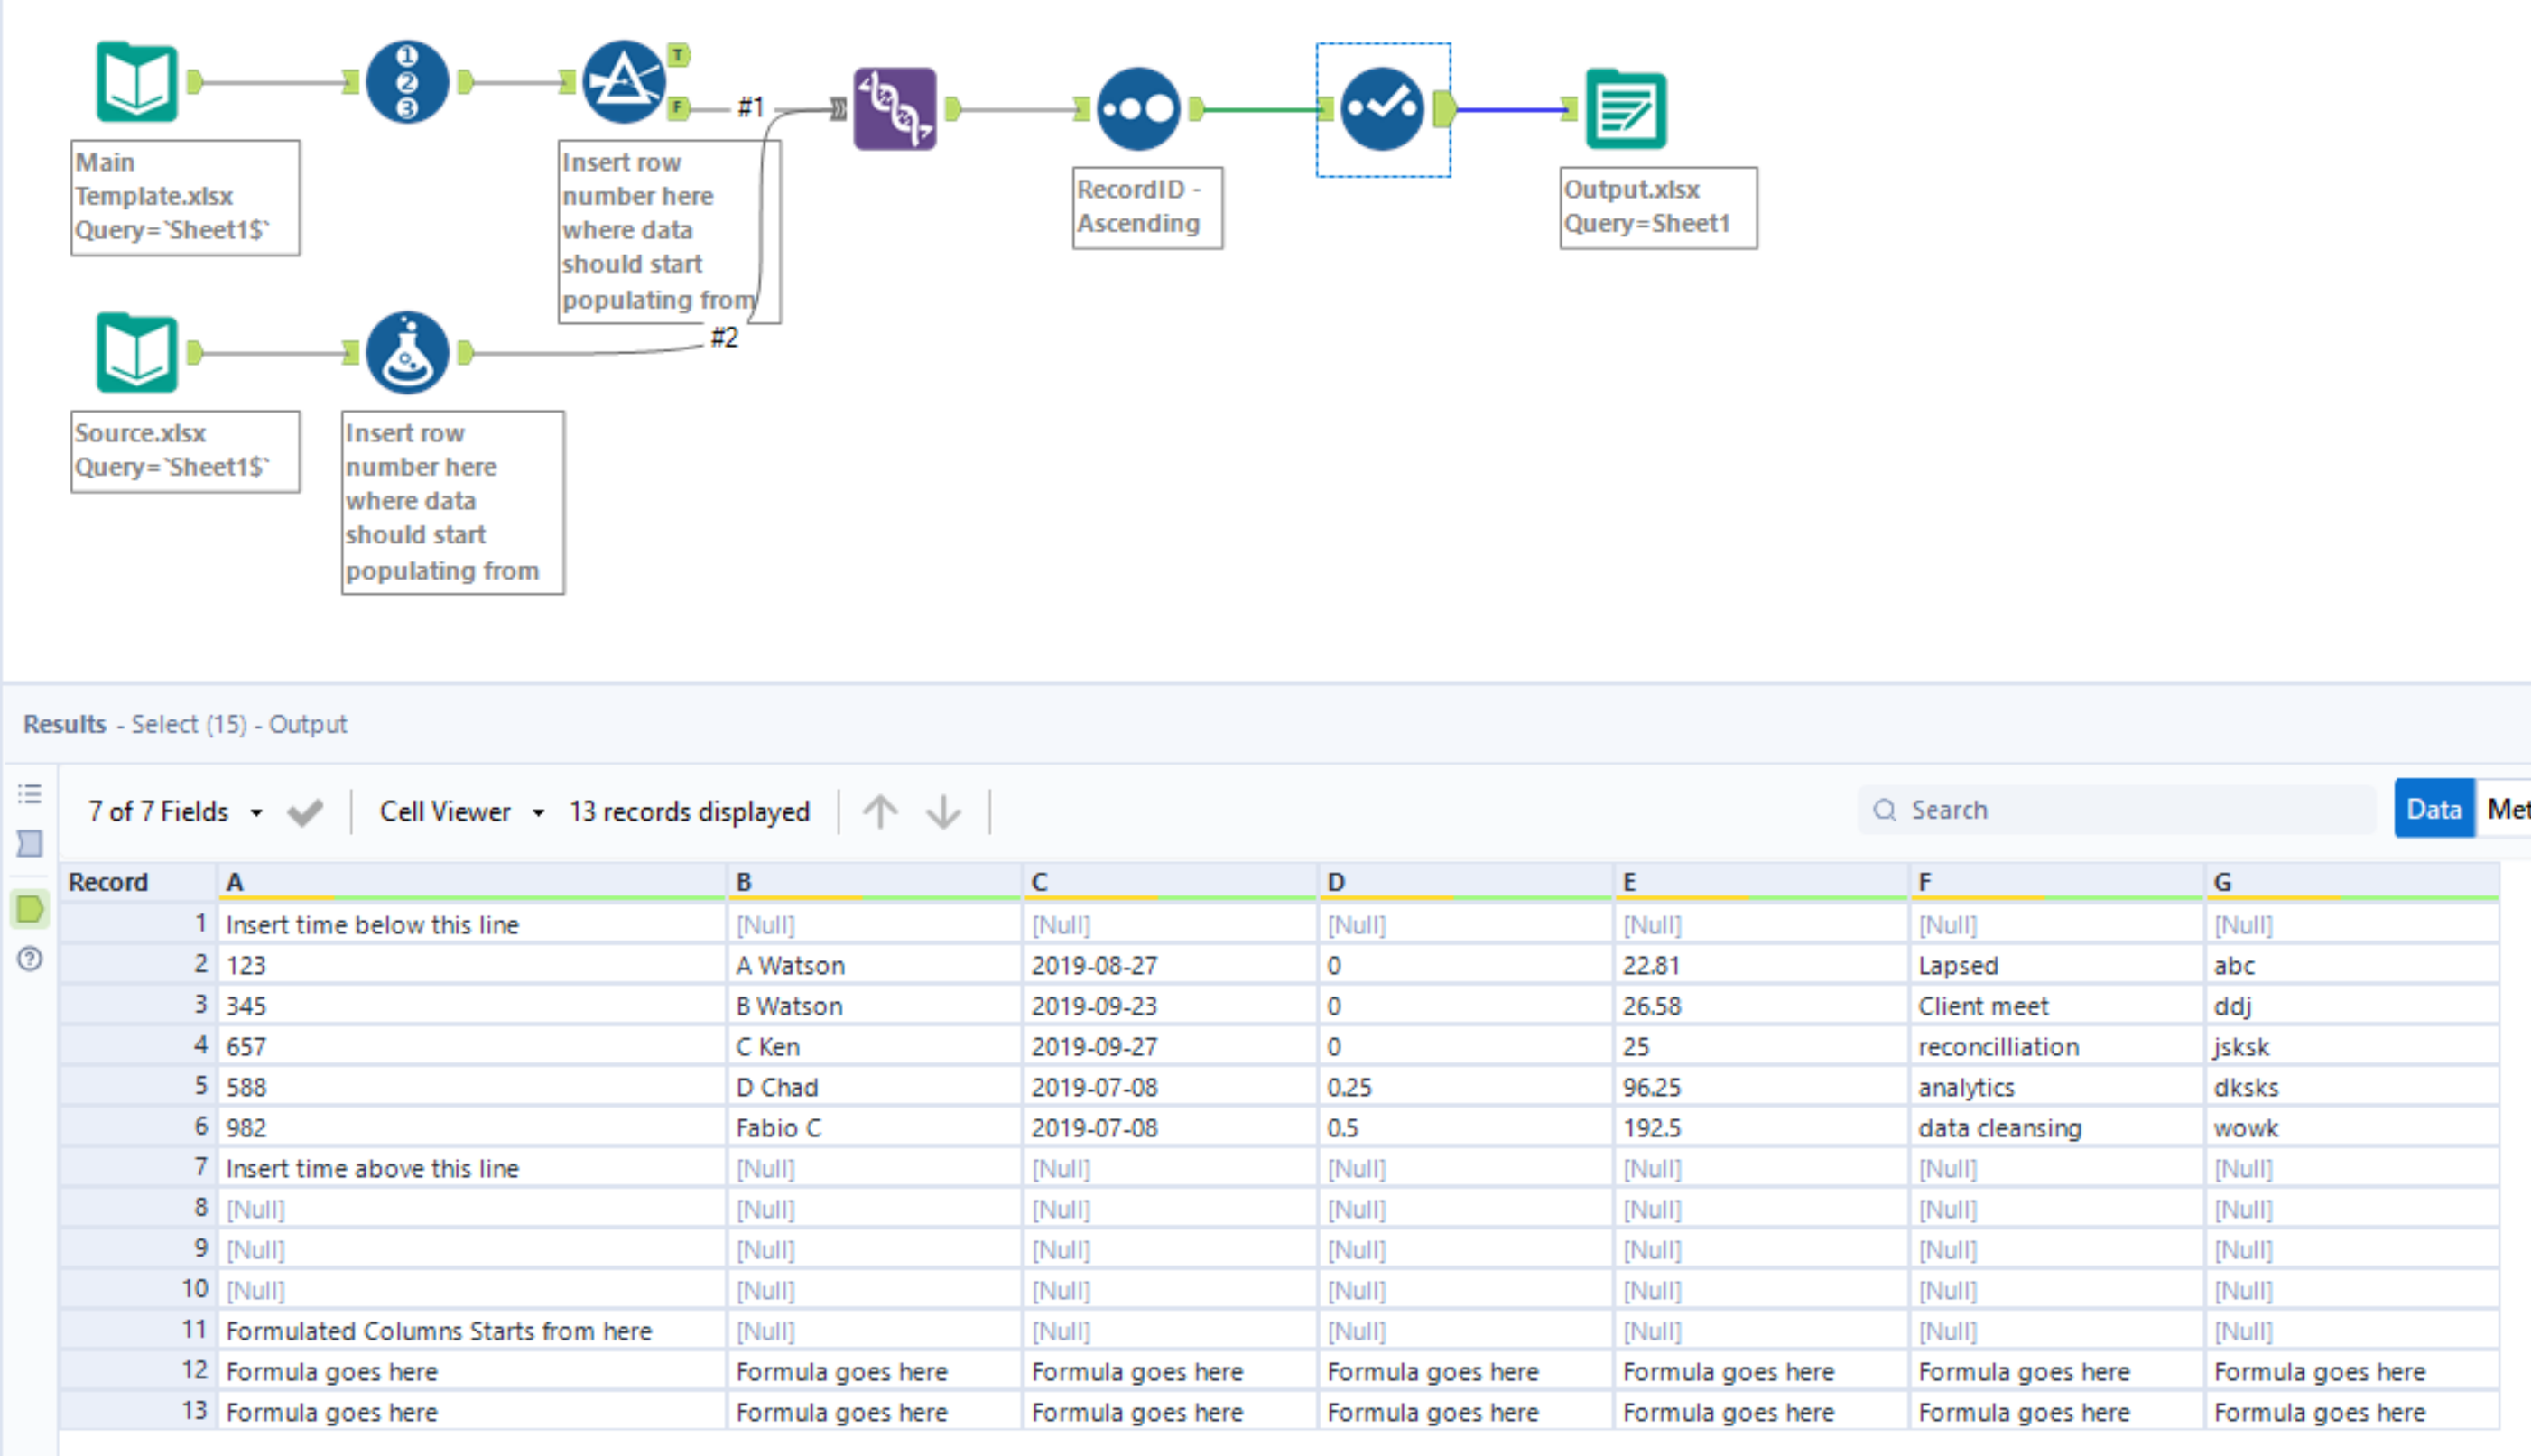This screenshot has width=2531, height=1456.
Task: Open the 7 of 7 Fields dropdown
Action: pos(257,811)
